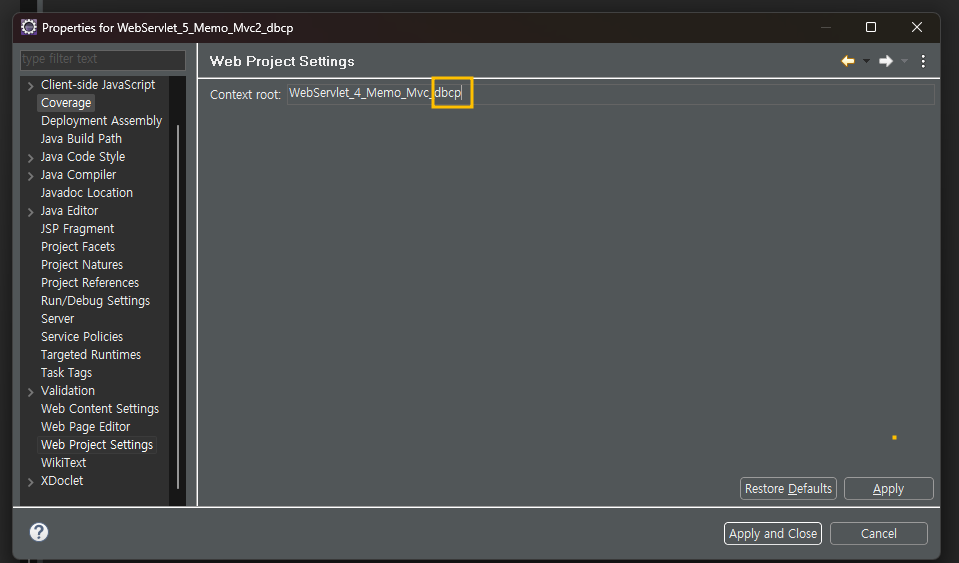Image resolution: width=959 pixels, height=563 pixels.
Task: Select Validation entry in the tree
Action: (68, 391)
